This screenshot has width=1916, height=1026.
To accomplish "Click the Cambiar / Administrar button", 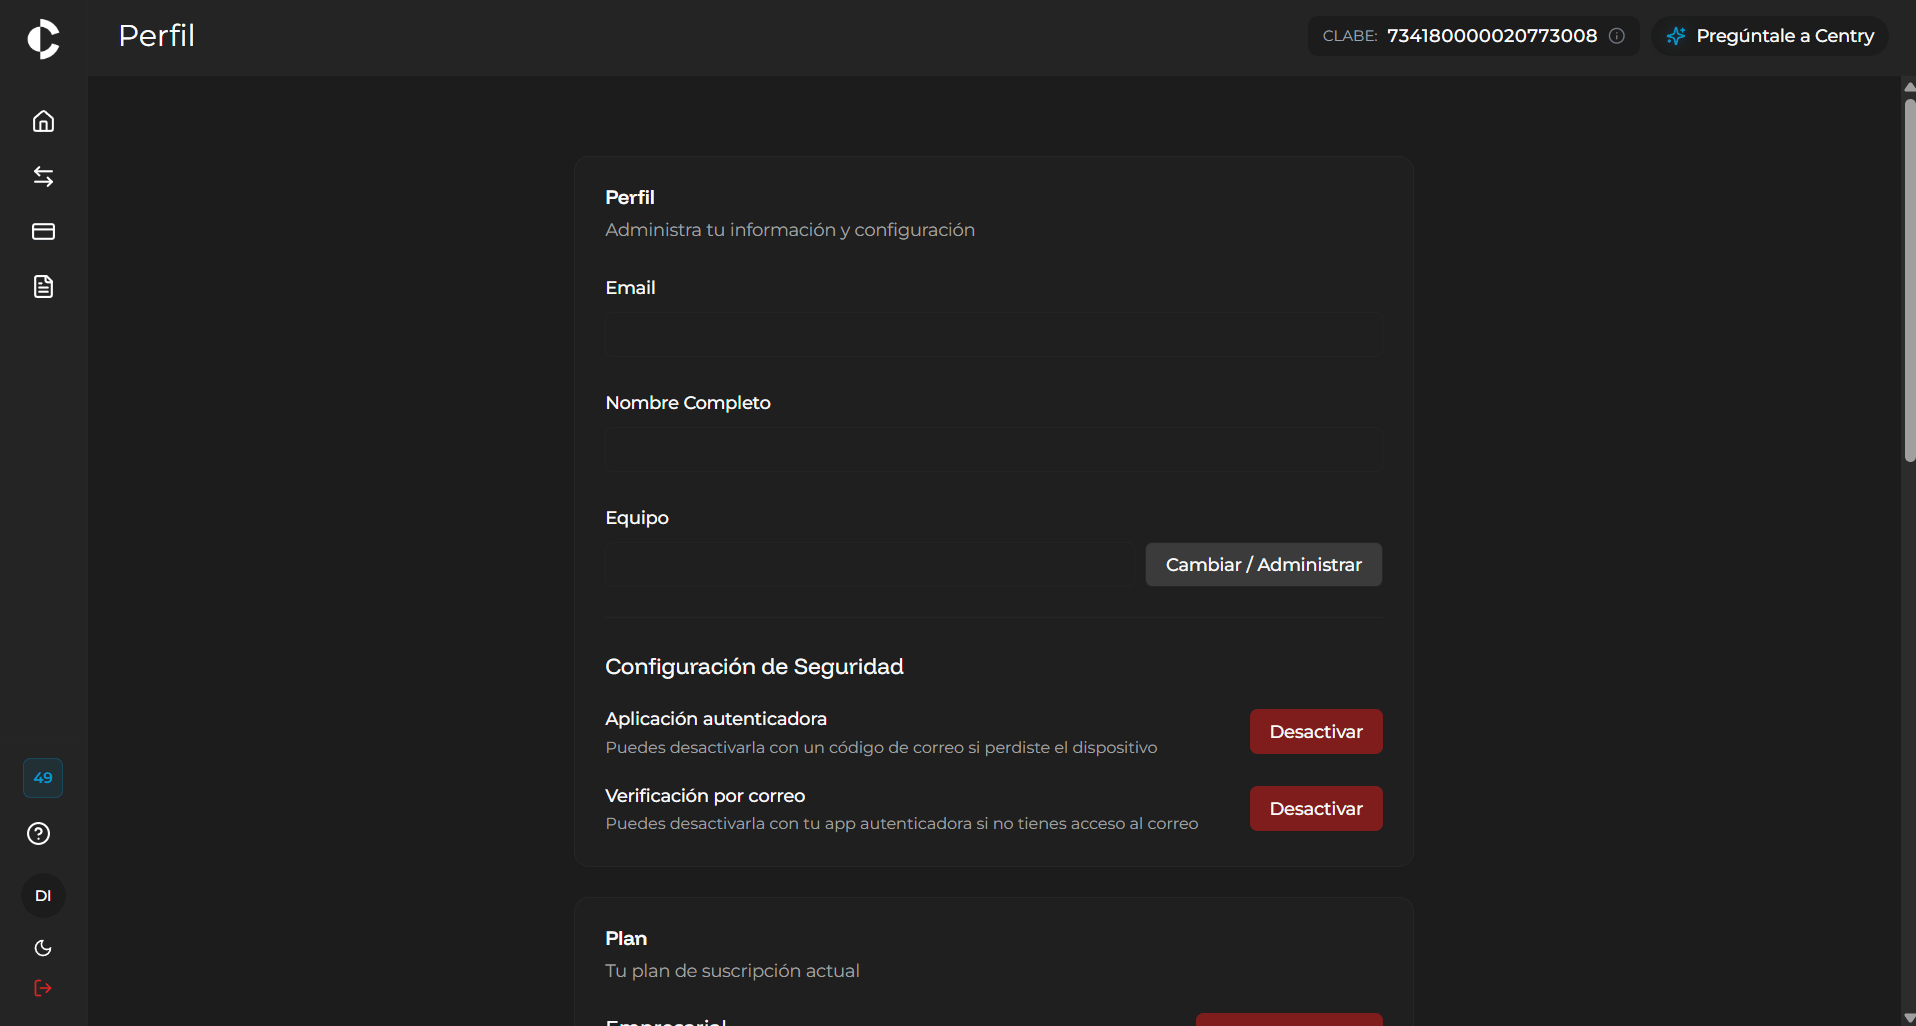I will [x=1264, y=565].
